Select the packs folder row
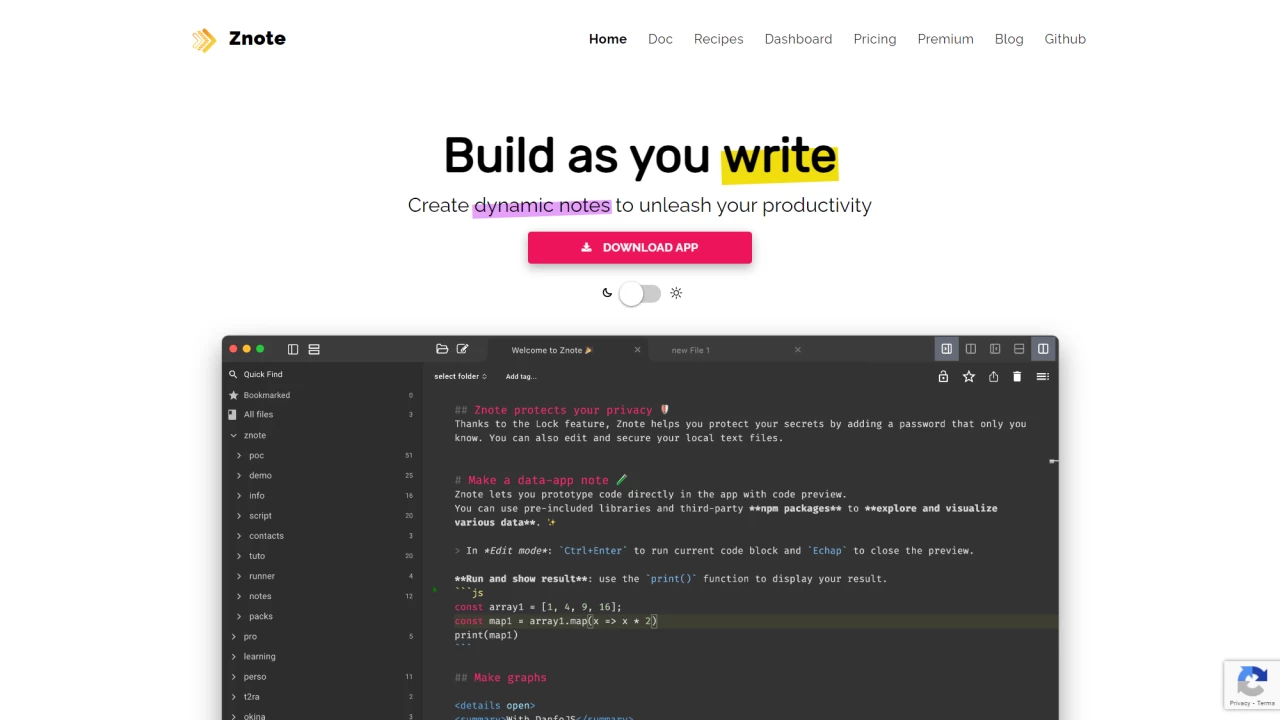Screen dimensions: 1280x720 point(320,616)
